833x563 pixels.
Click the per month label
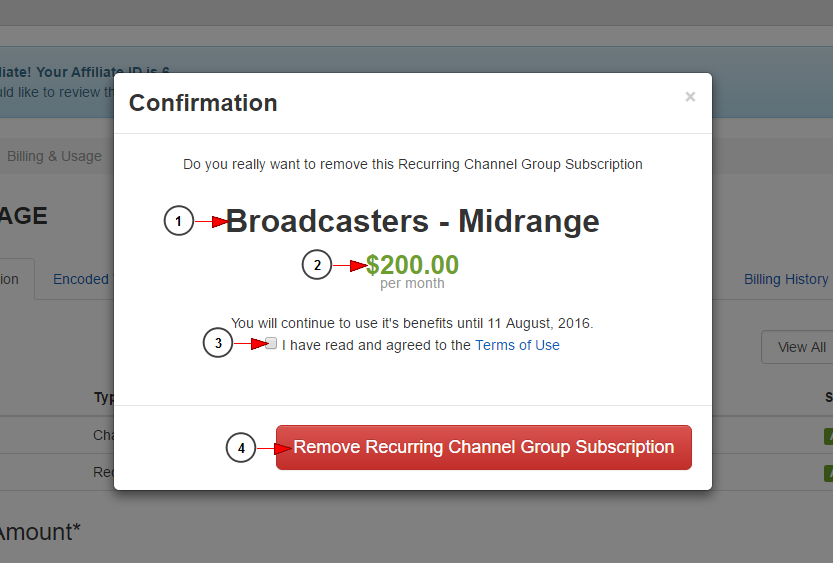pos(412,284)
